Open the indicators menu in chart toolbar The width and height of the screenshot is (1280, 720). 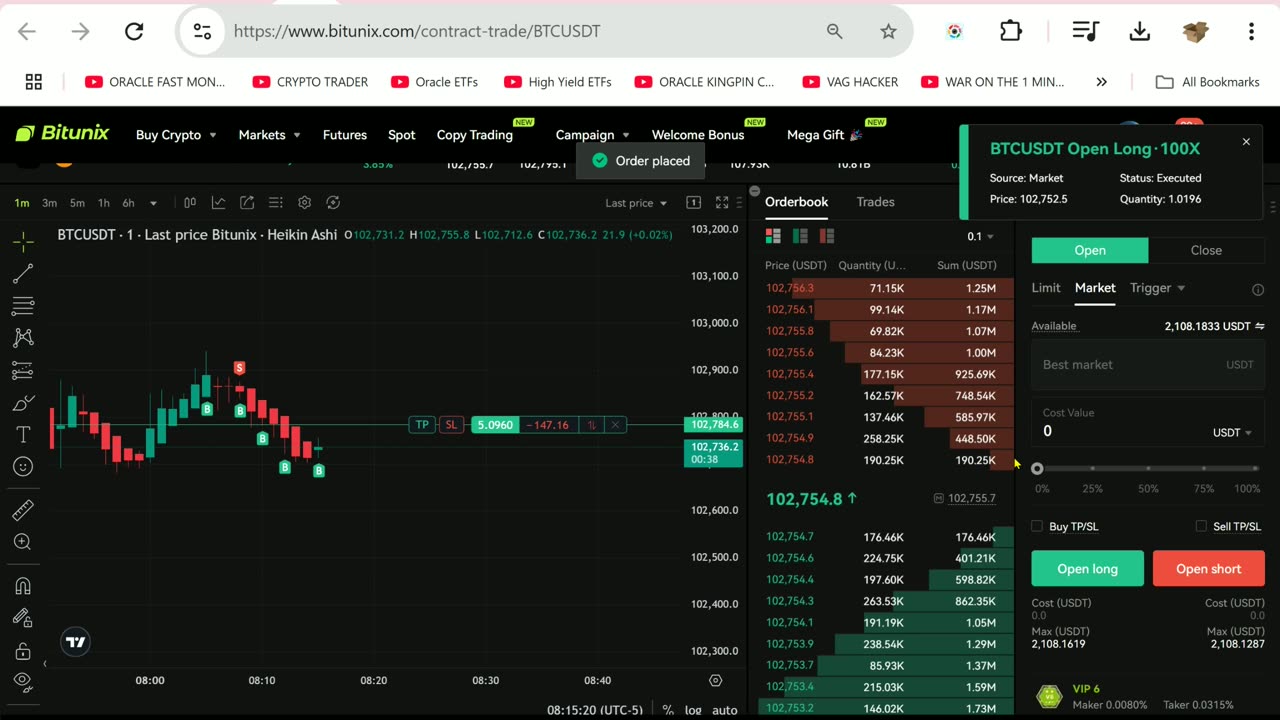(218, 203)
